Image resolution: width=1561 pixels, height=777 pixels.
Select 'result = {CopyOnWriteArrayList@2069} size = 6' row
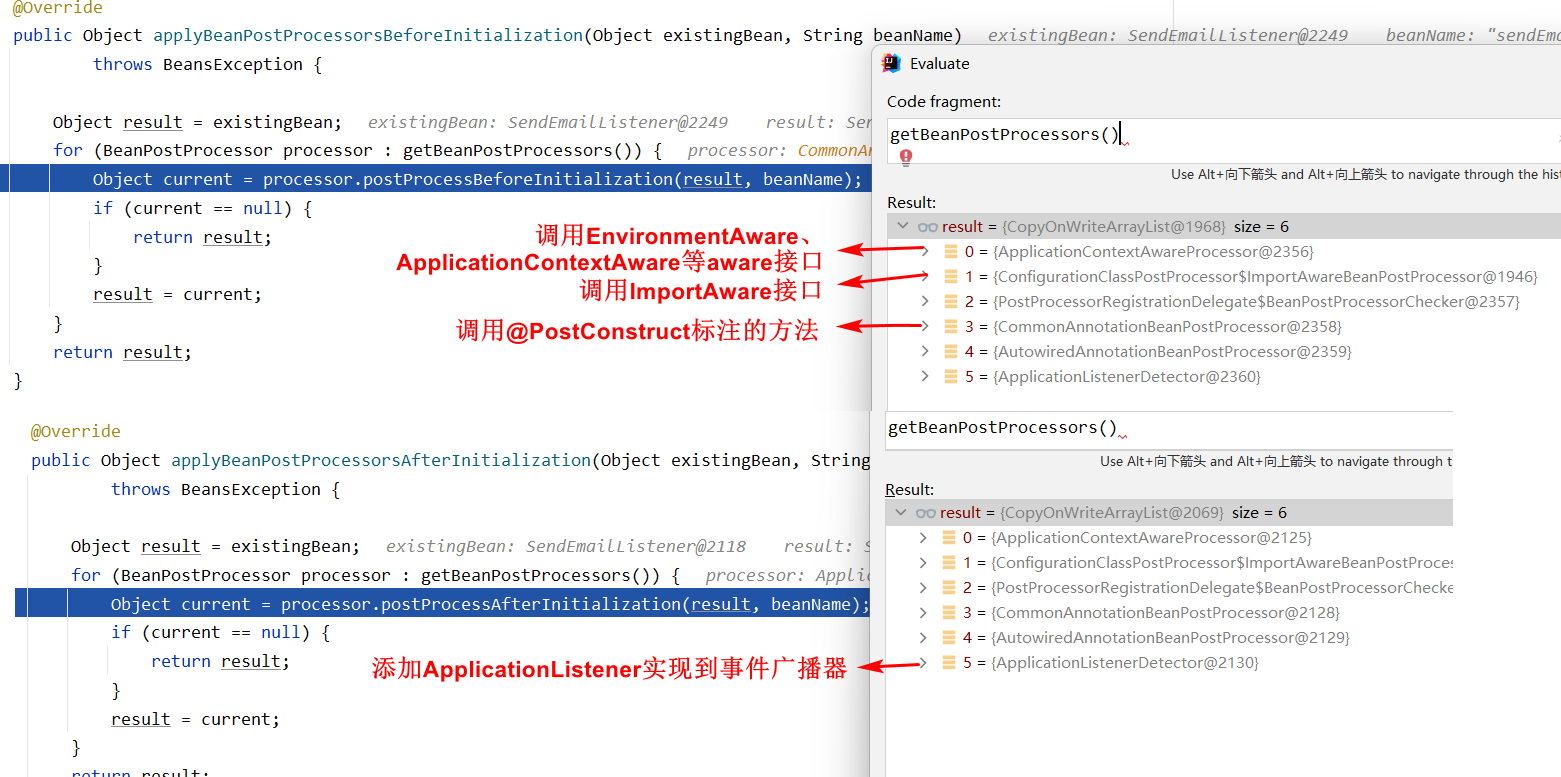point(1168,513)
